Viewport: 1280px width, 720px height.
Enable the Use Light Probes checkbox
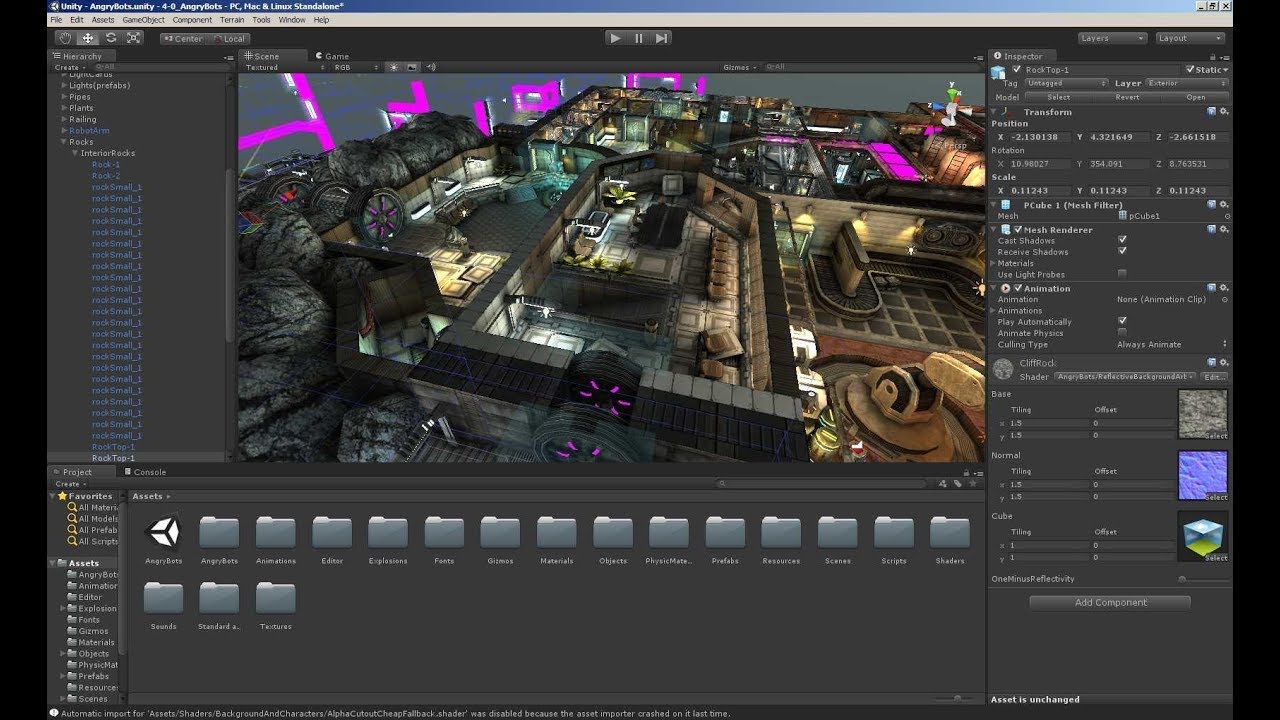coord(1122,274)
